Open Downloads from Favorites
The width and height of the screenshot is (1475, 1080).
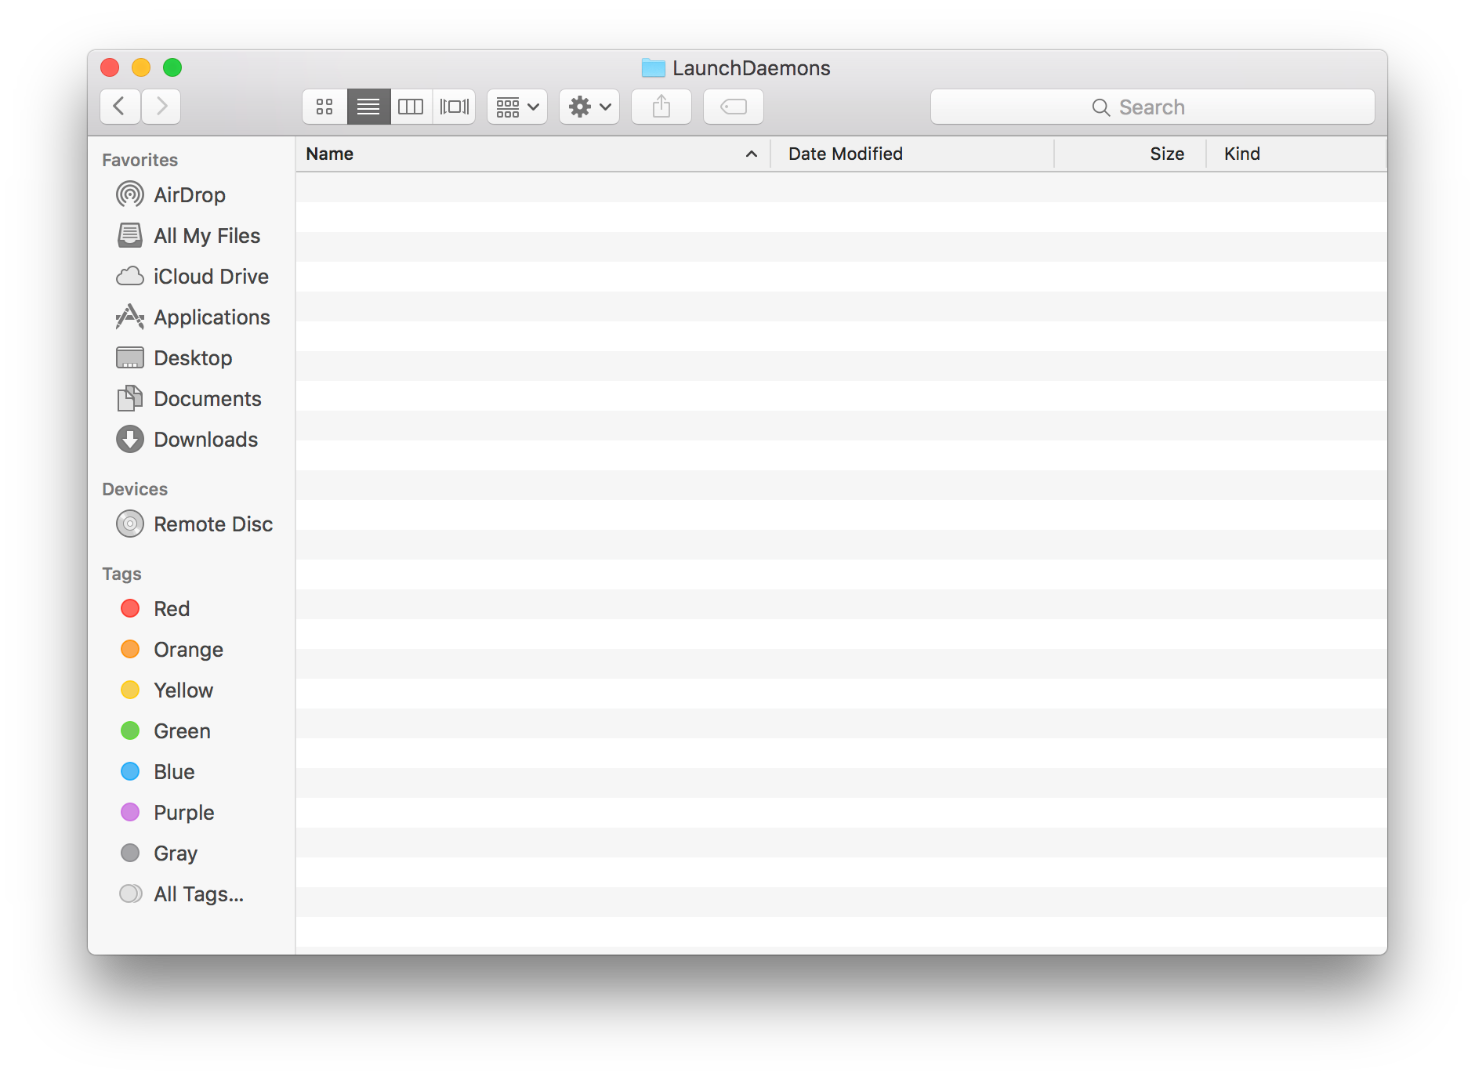(206, 440)
